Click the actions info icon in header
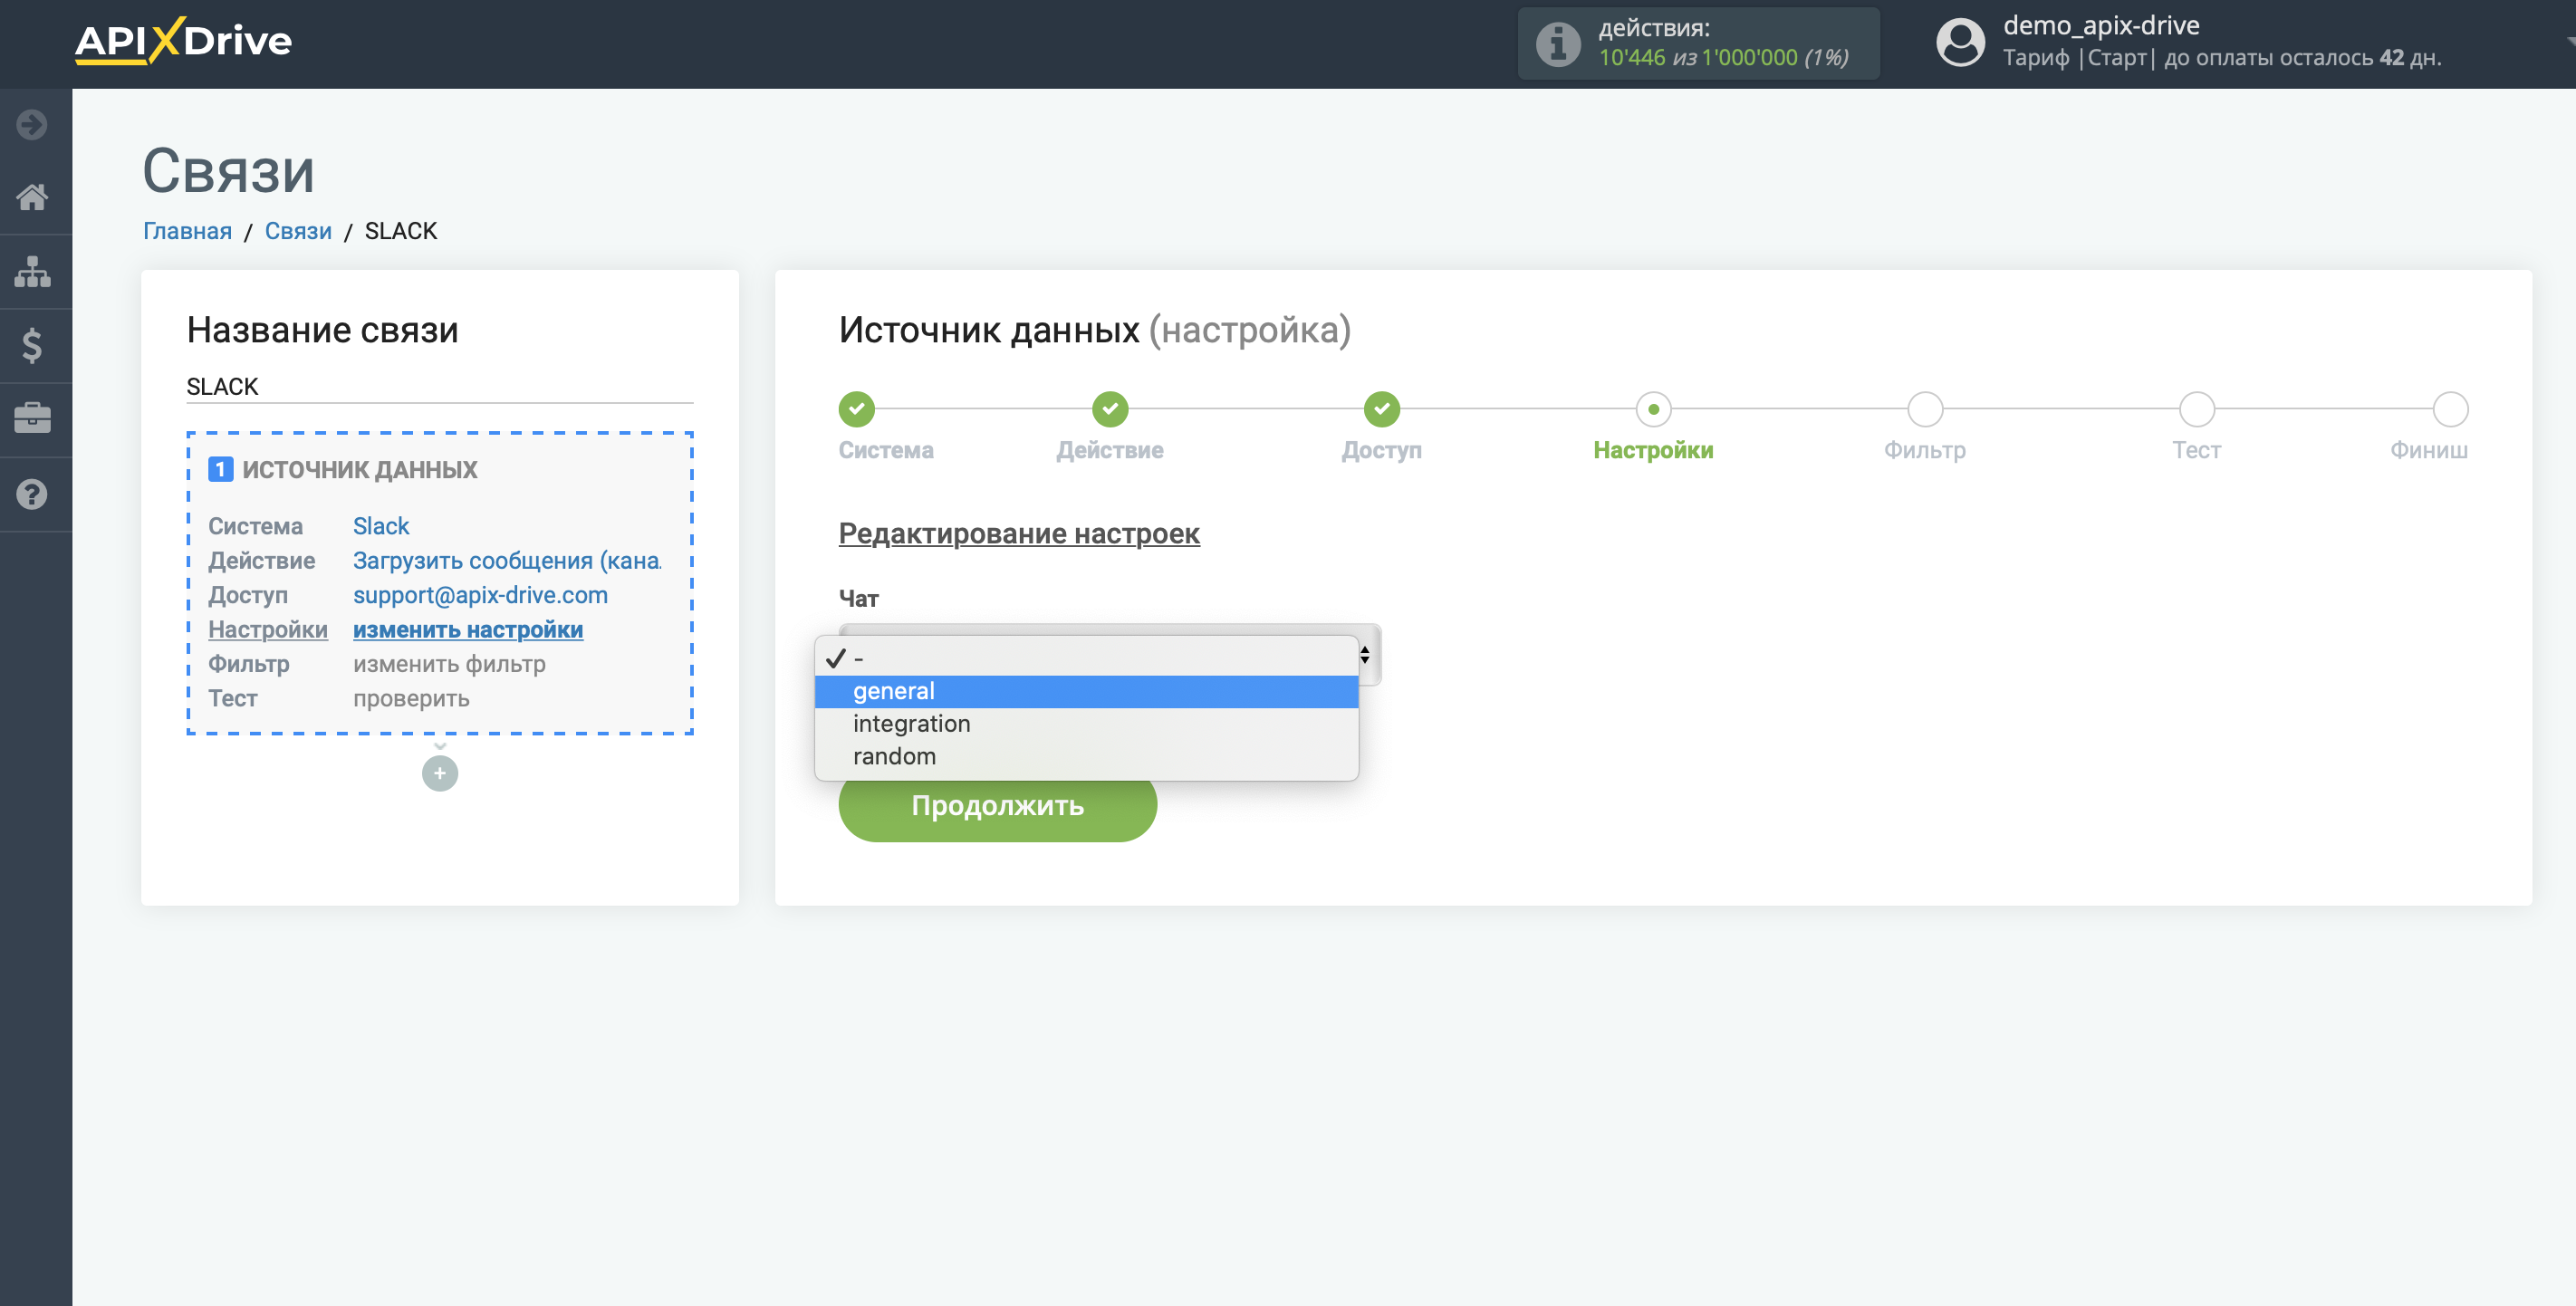This screenshot has width=2576, height=1306. pyautogui.click(x=1557, y=44)
